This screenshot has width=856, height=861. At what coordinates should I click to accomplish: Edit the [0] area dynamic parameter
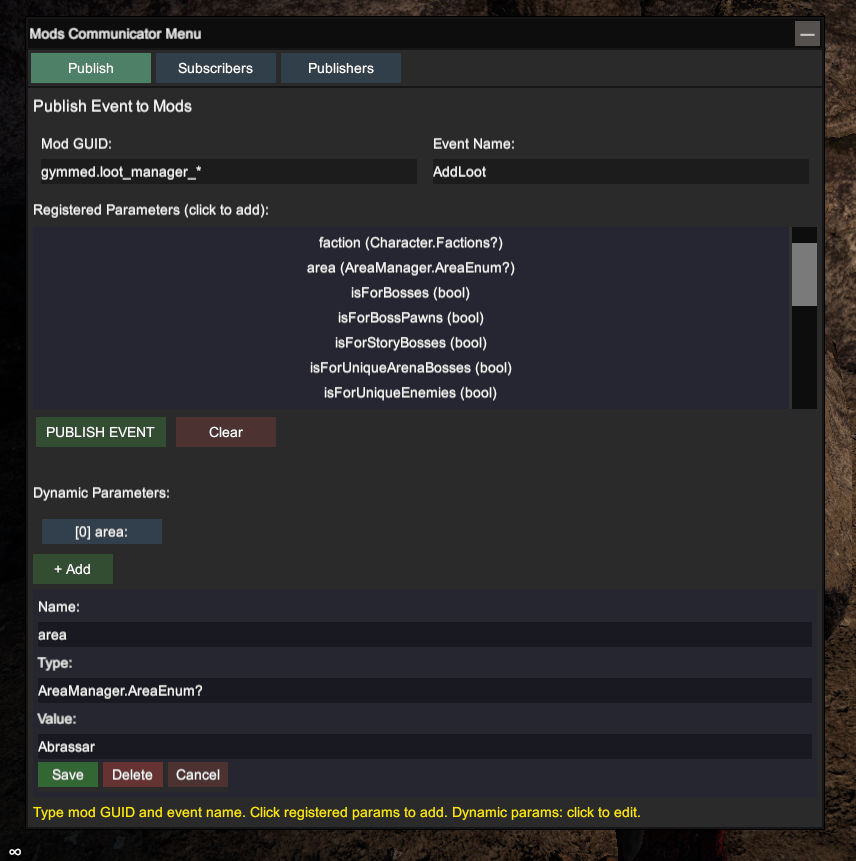point(102,532)
